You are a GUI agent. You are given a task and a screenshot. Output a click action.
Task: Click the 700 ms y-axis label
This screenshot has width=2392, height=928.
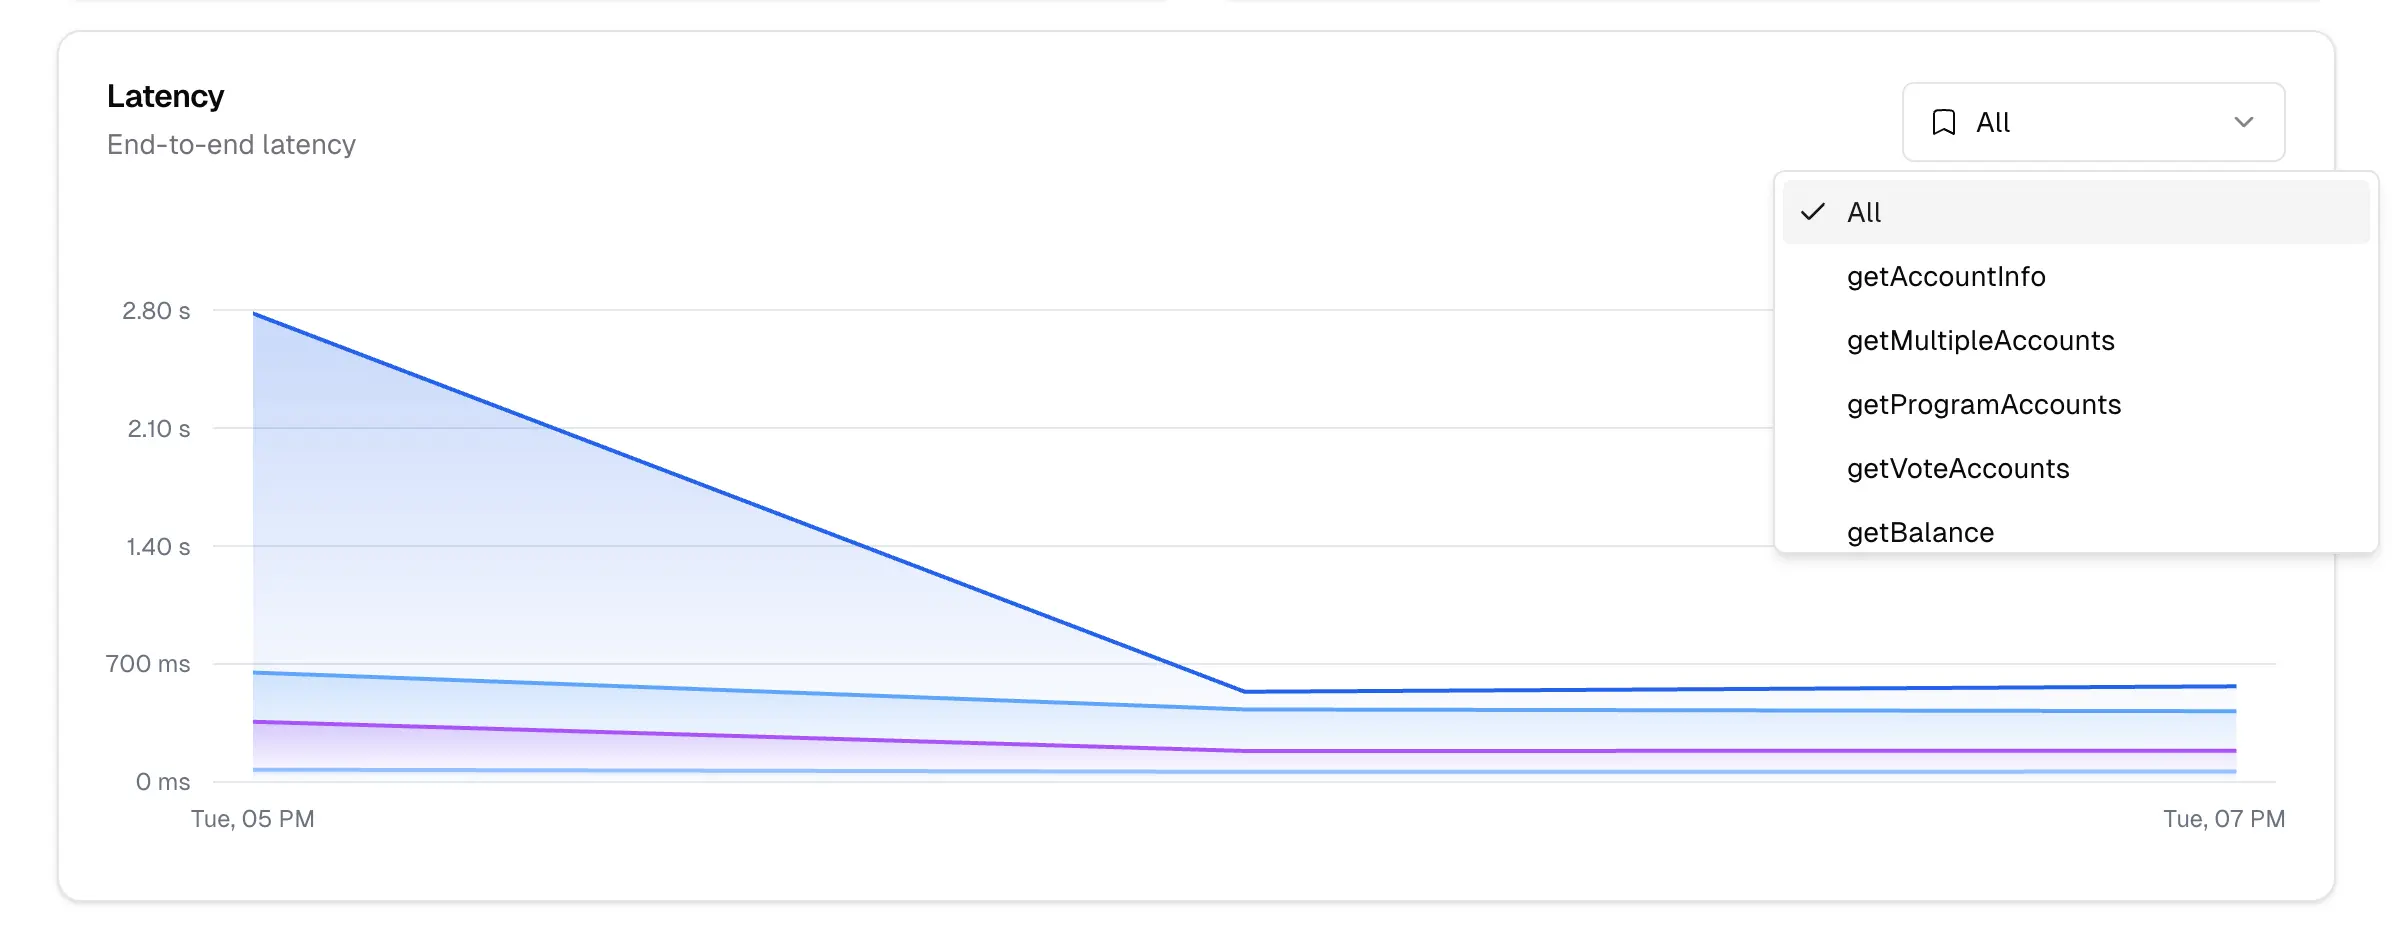(148, 664)
